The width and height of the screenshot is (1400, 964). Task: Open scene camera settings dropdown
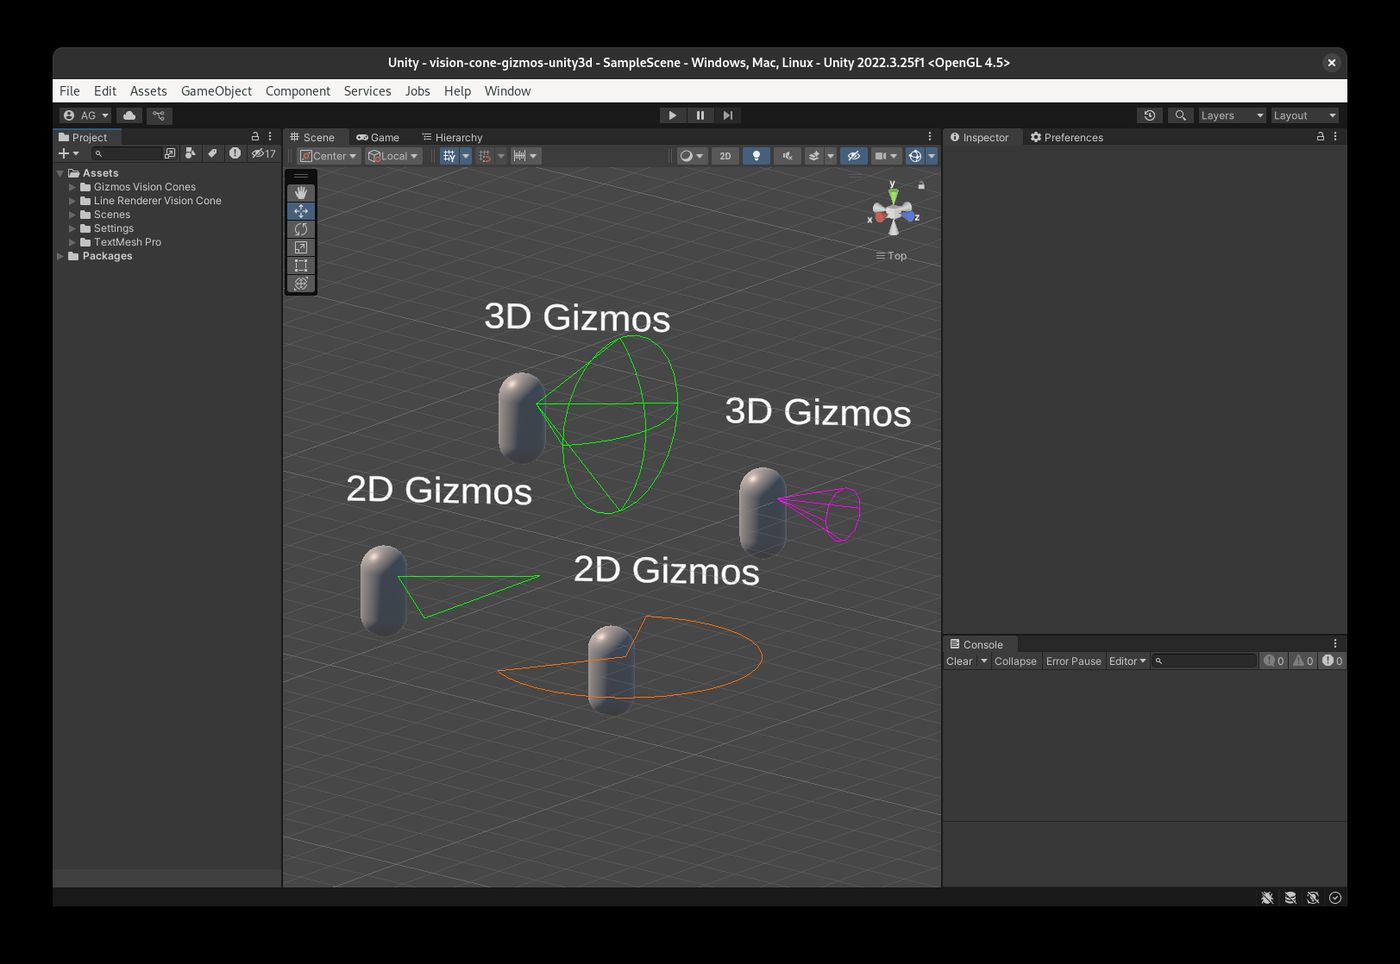[886, 156]
